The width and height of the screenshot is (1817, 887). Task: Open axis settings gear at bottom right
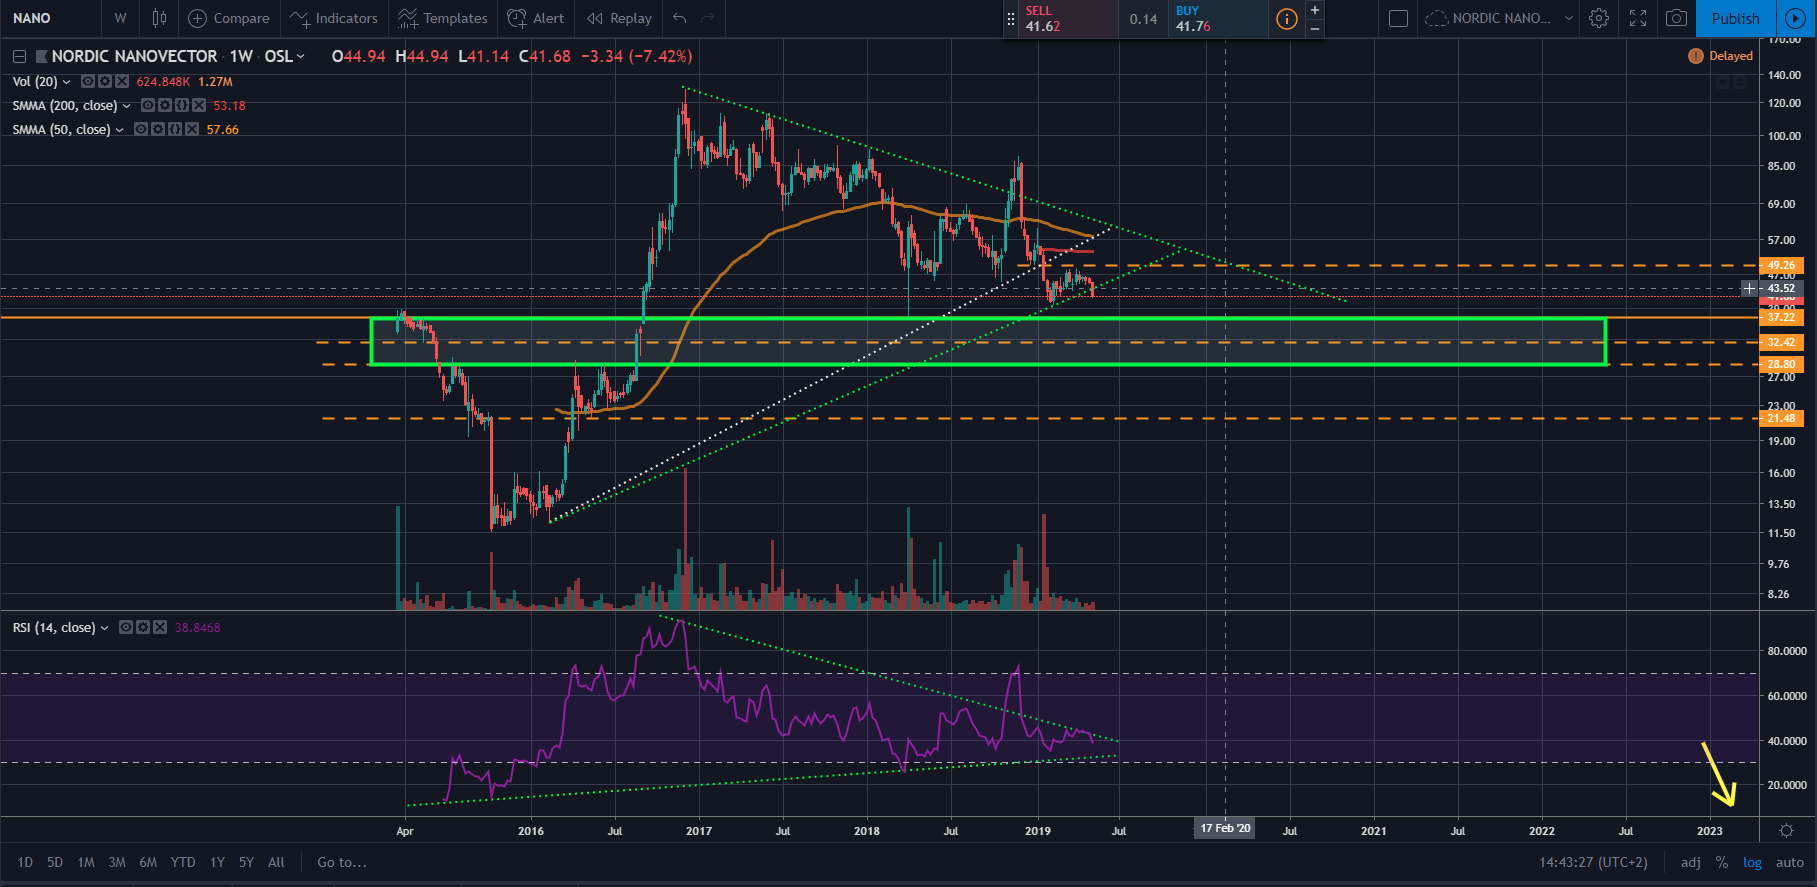pyautogui.click(x=1786, y=830)
